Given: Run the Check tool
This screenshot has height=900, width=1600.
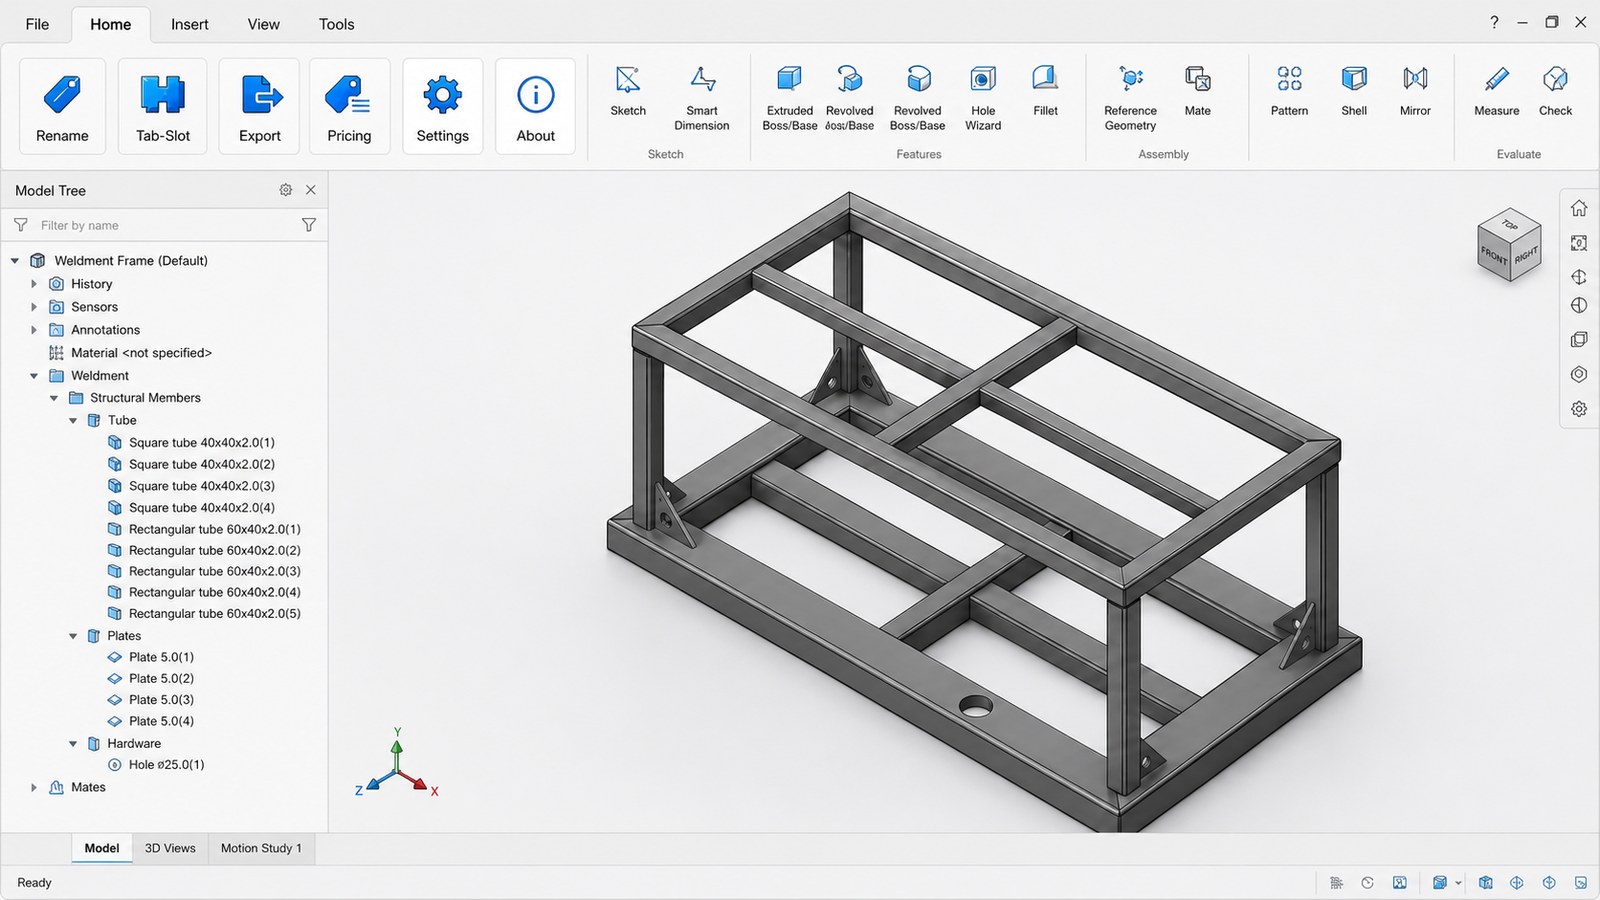Looking at the screenshot, I should click(1555, 91).
